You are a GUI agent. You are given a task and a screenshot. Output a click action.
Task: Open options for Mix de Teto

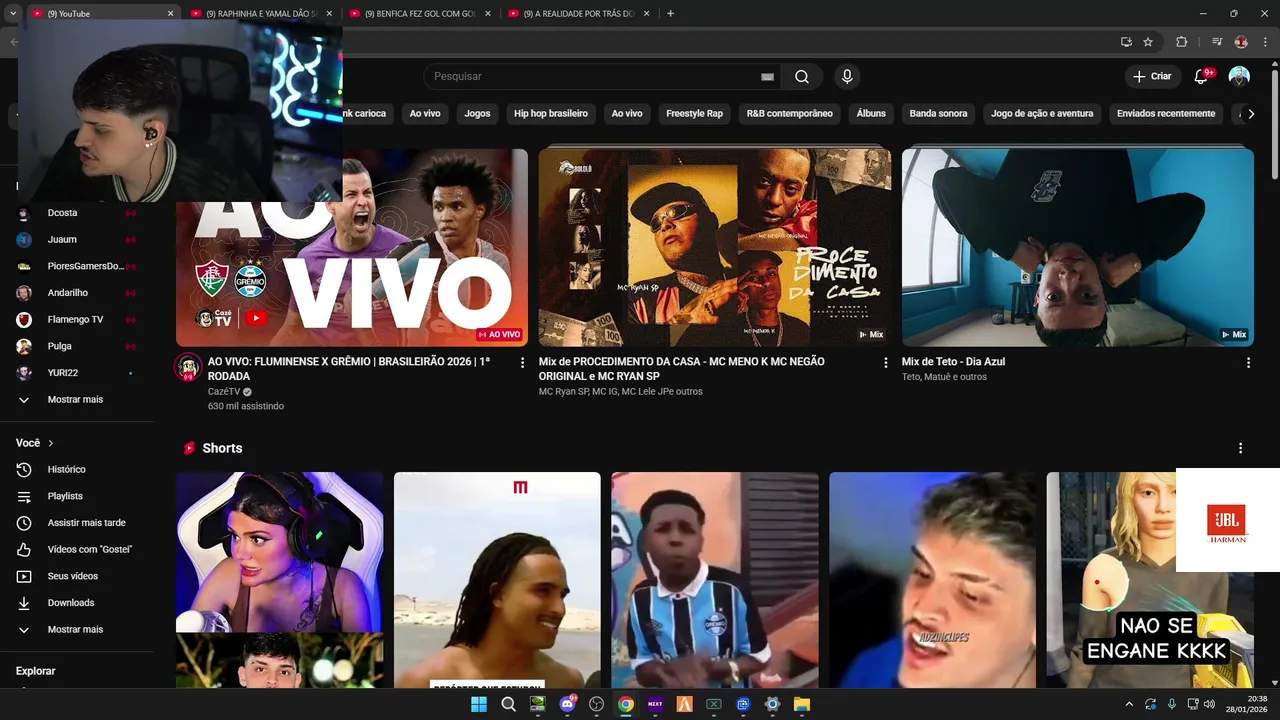pos(1248,363)
